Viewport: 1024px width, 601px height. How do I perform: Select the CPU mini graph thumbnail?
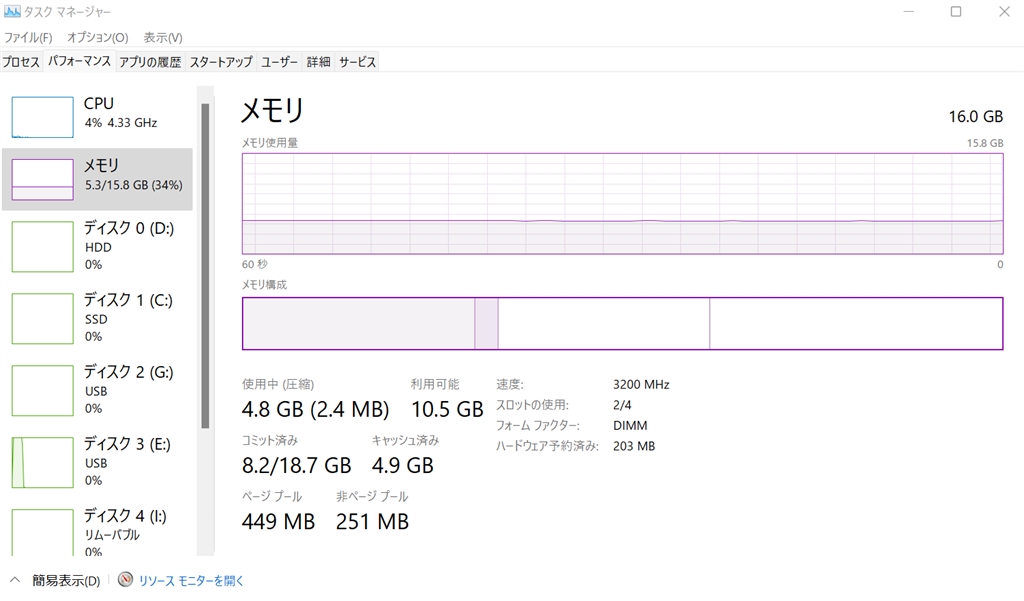click(x=42, y=117)
